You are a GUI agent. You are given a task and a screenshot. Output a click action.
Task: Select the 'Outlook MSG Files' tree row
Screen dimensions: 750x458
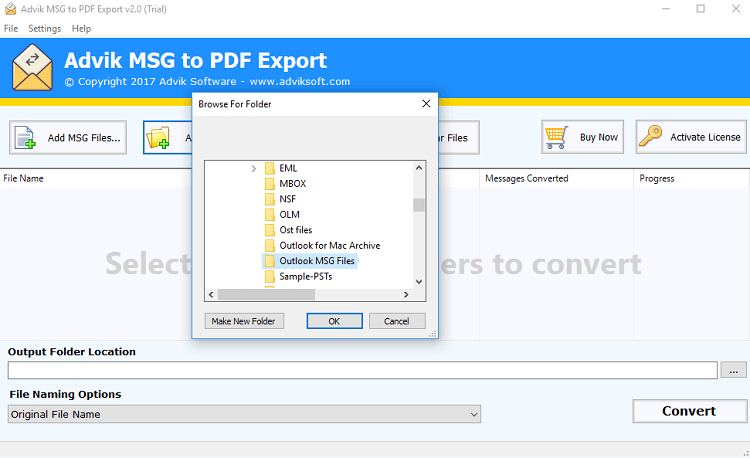309,261
